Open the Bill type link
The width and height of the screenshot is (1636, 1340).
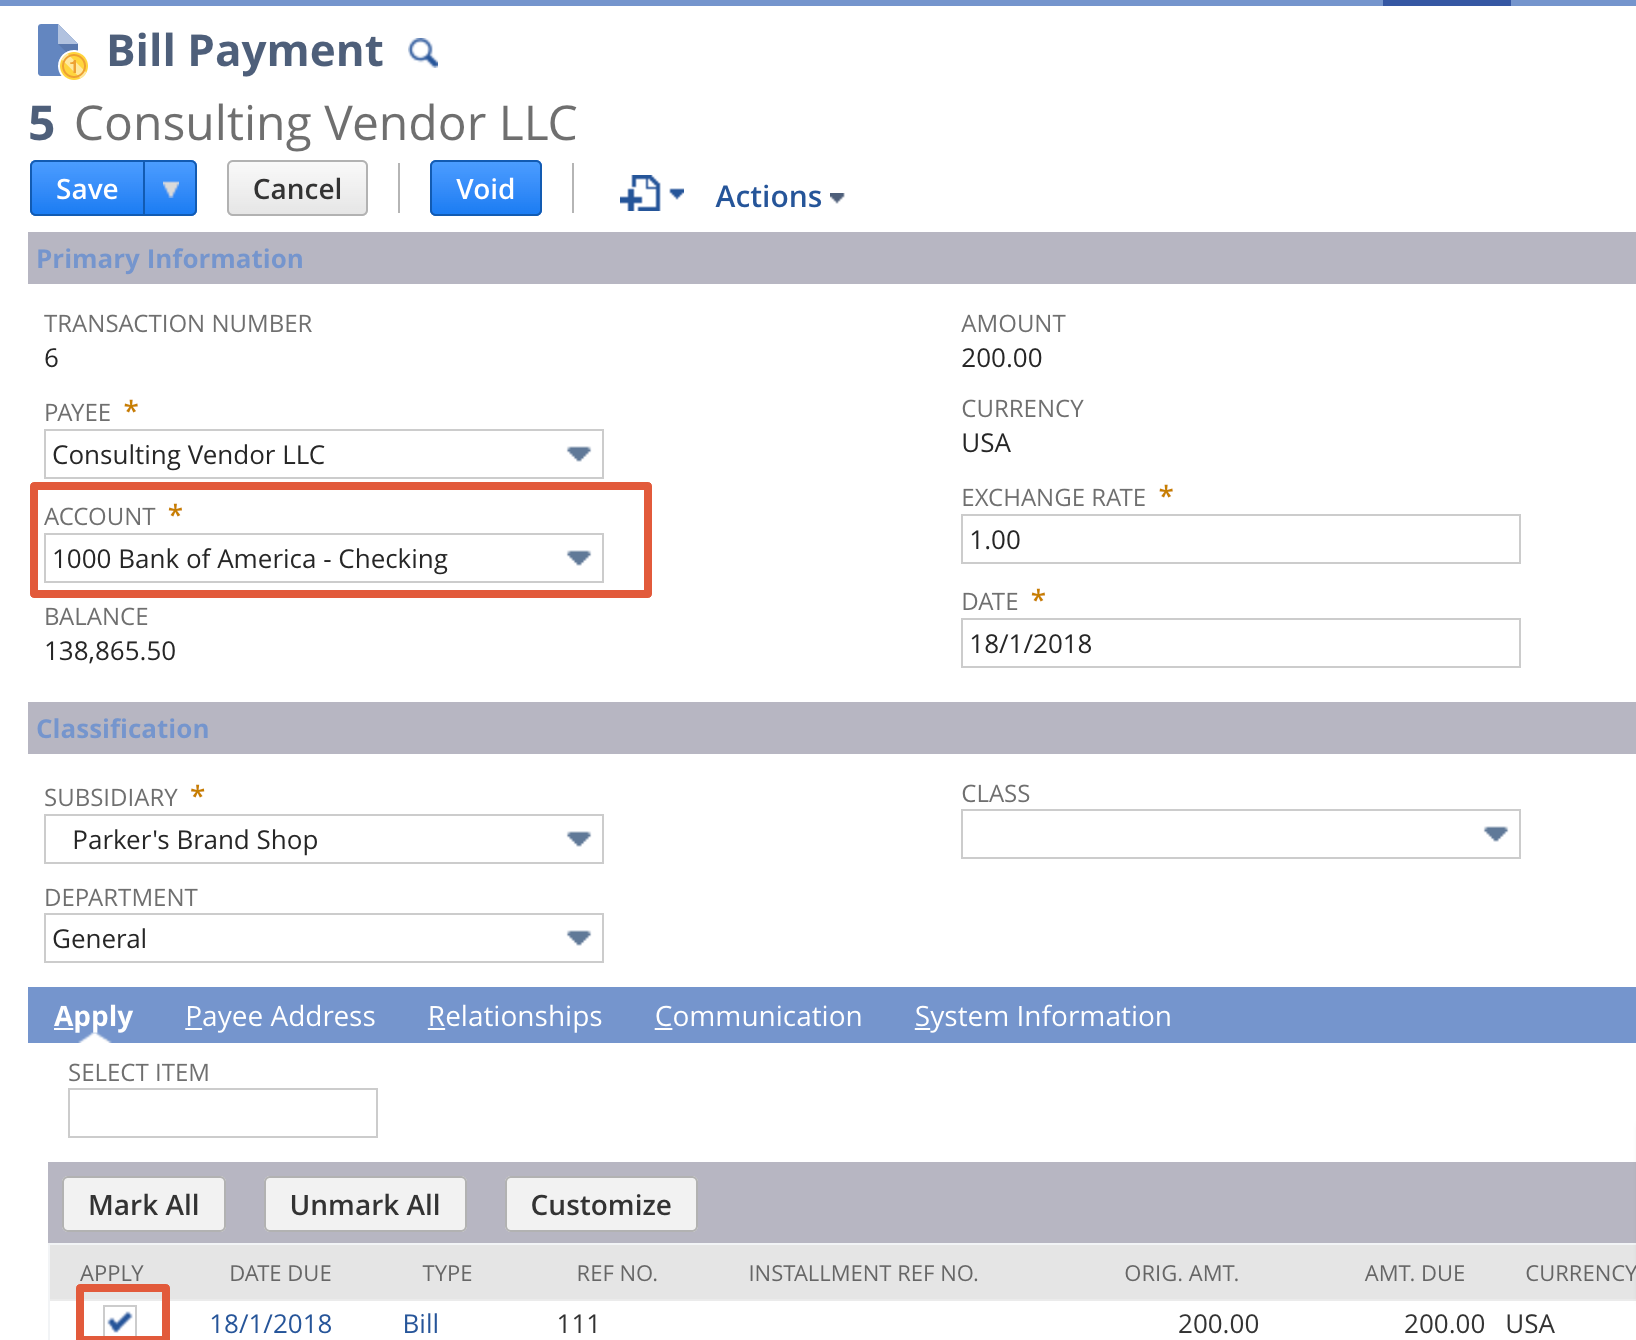pyautogui.click(x=421, y=1324)
